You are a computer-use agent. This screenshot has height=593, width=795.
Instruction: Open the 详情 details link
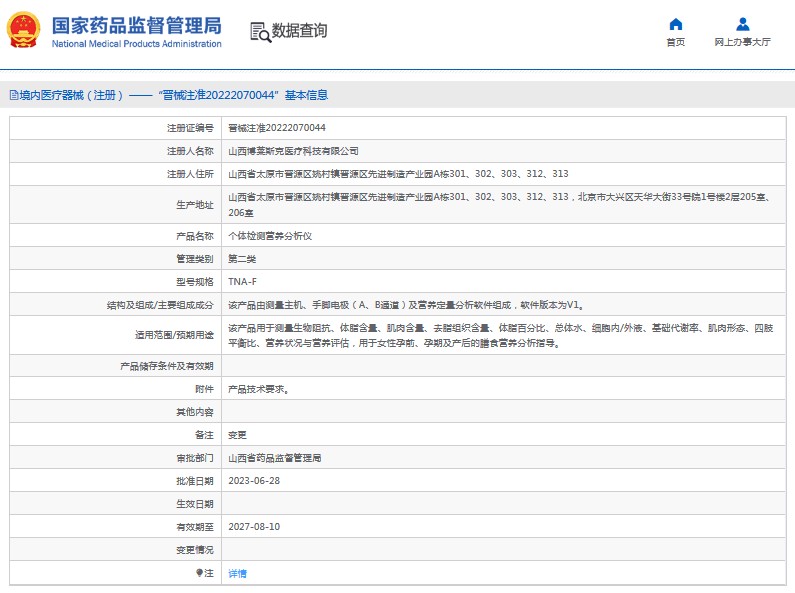pyautogui.click(x=237, y=573)
